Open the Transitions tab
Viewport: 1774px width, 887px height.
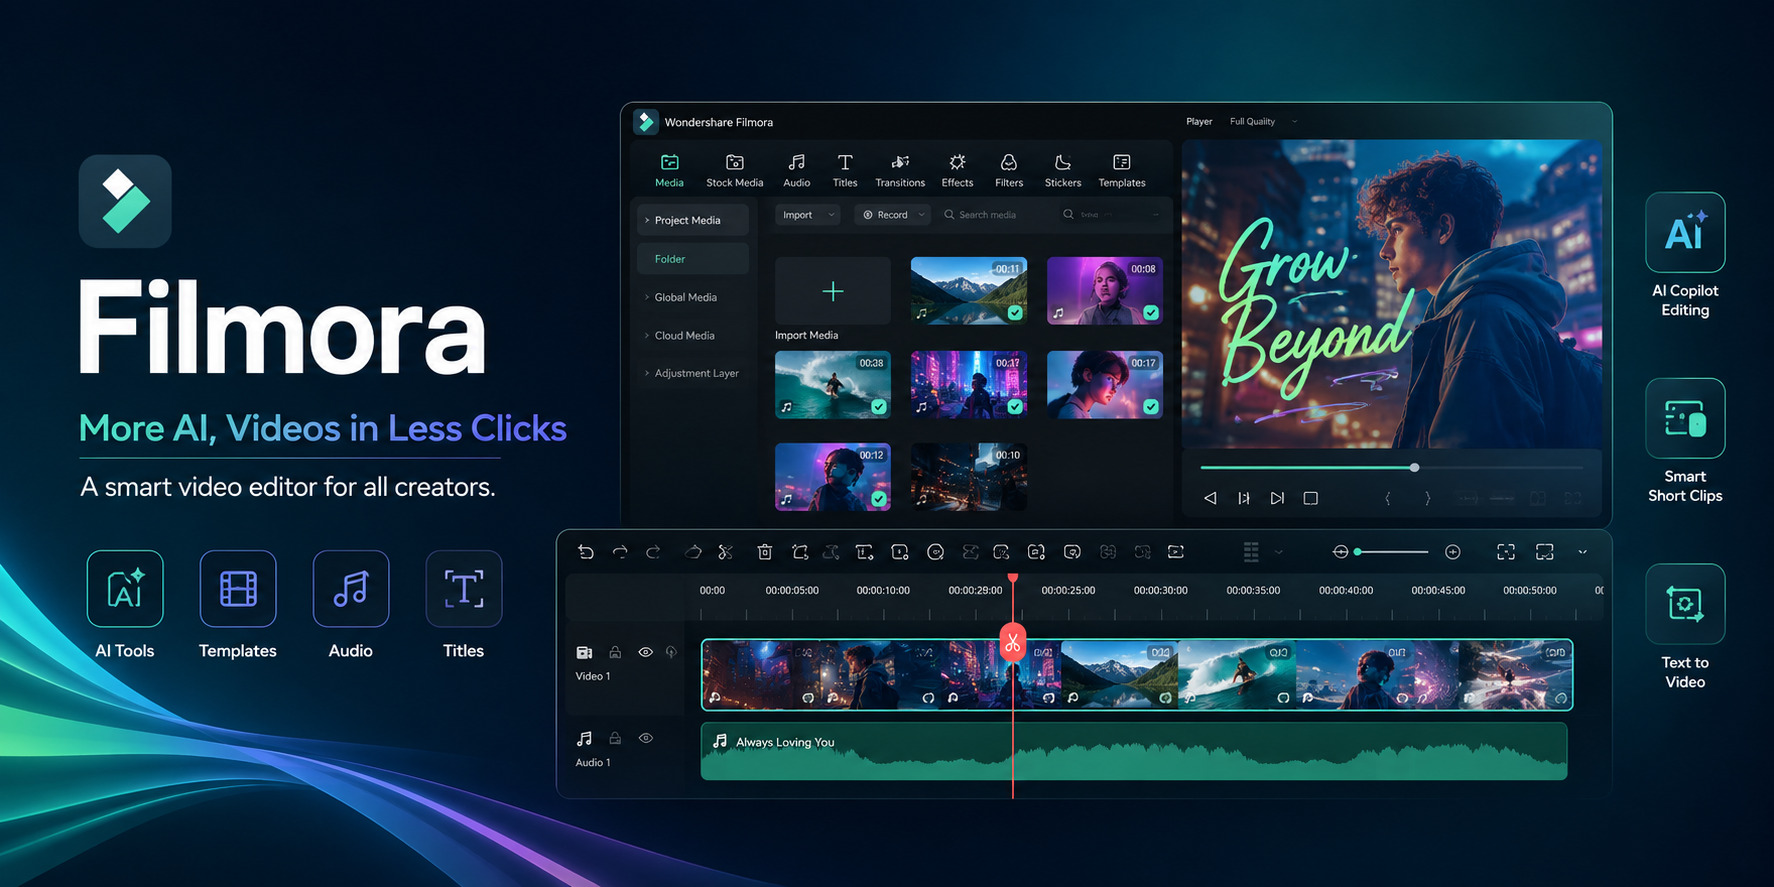pyautogui.click(x=900, y=170)
